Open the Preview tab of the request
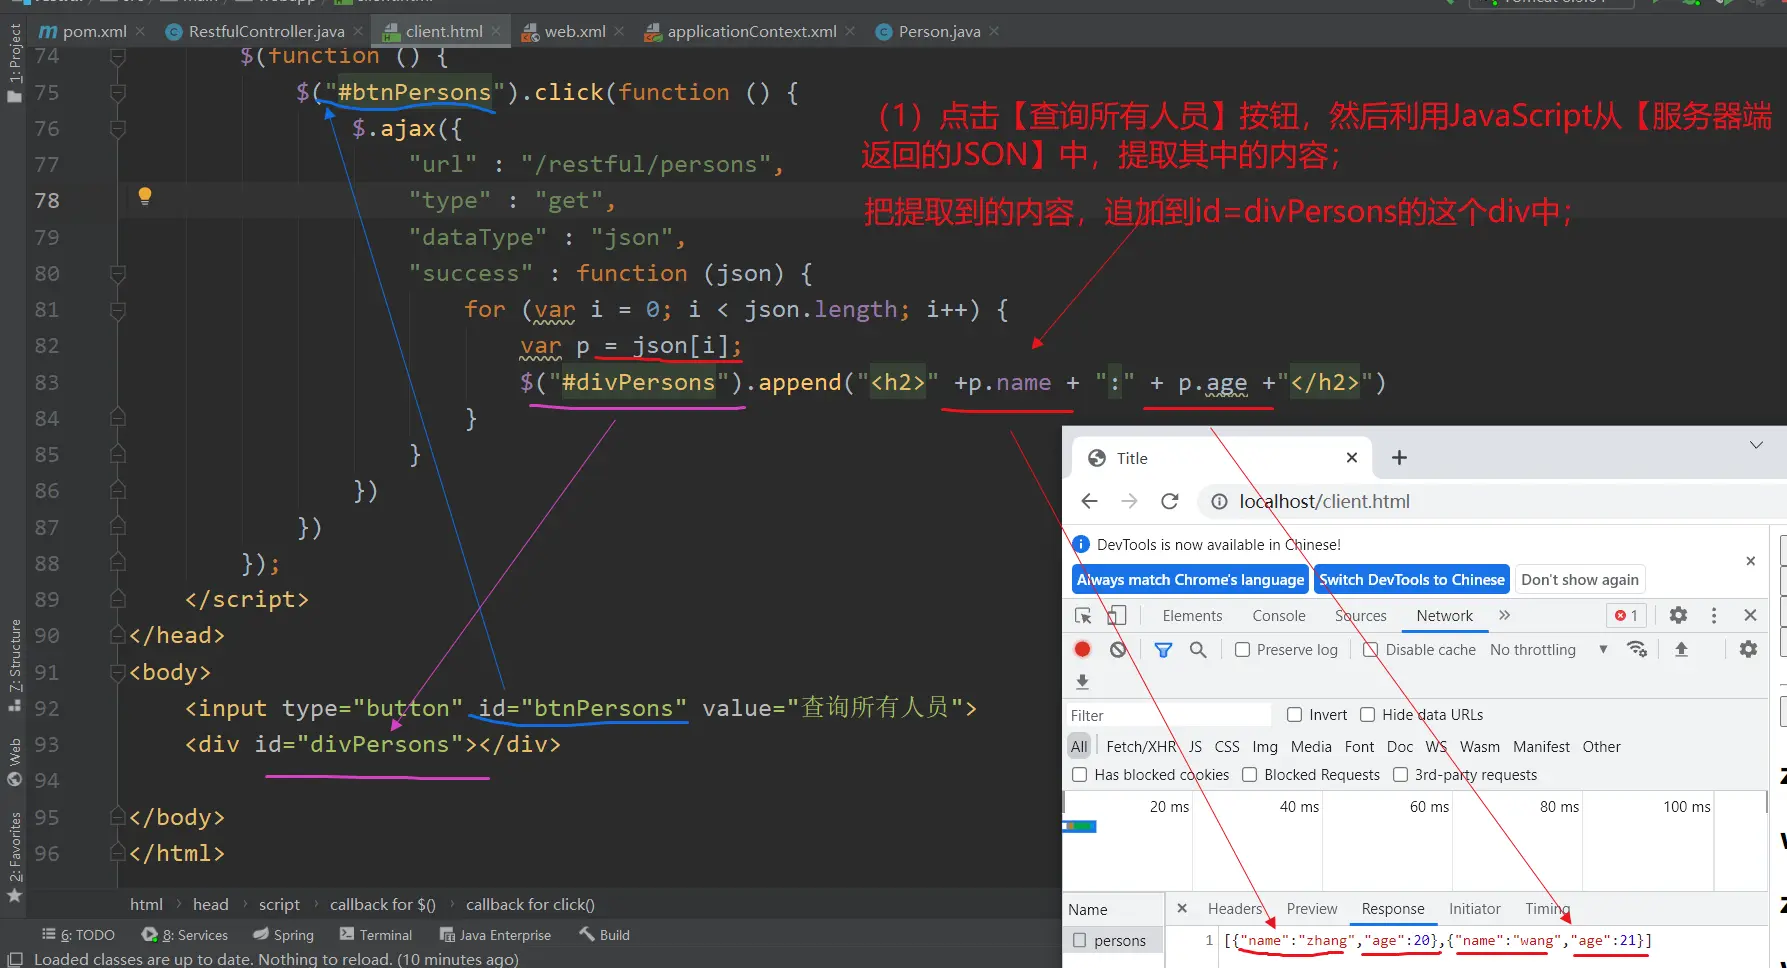 1311,909
